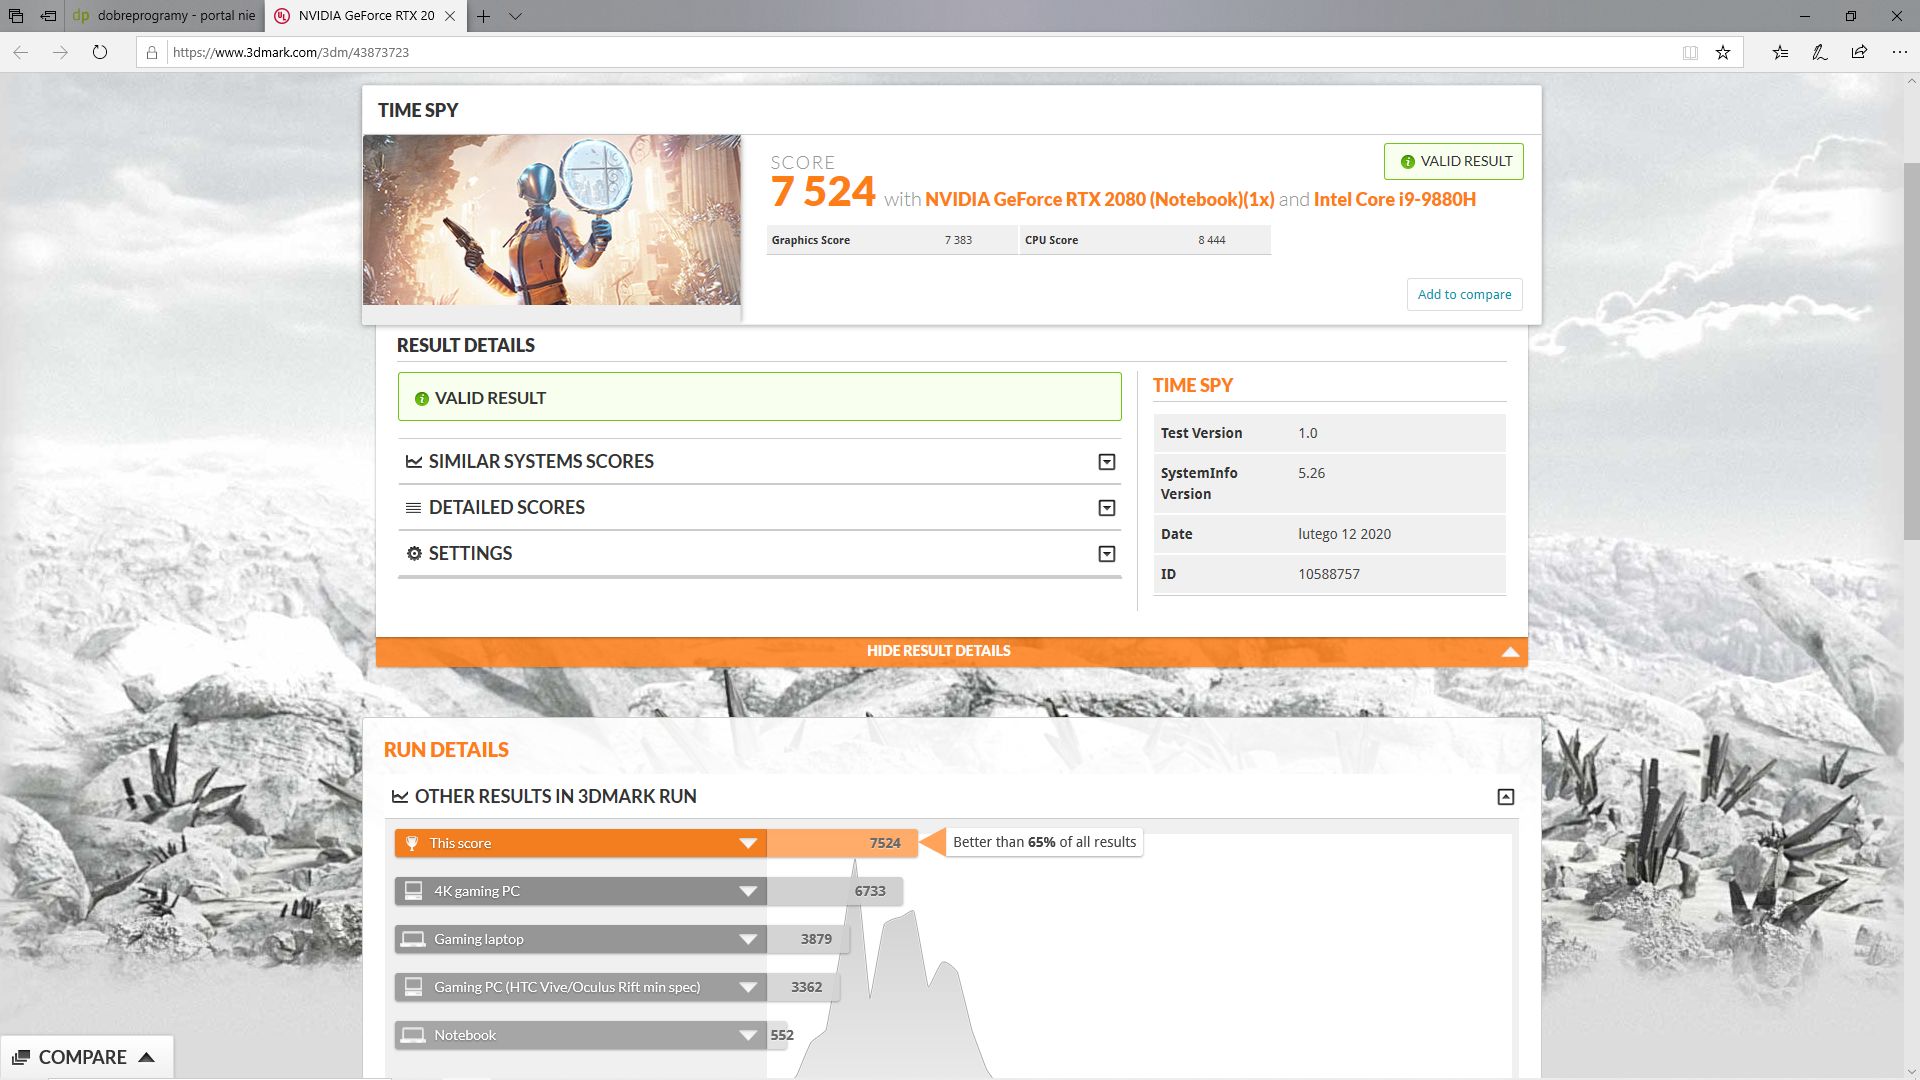
Task: Open the Intel Core i9-9880H link
Action: point(1395,199)
